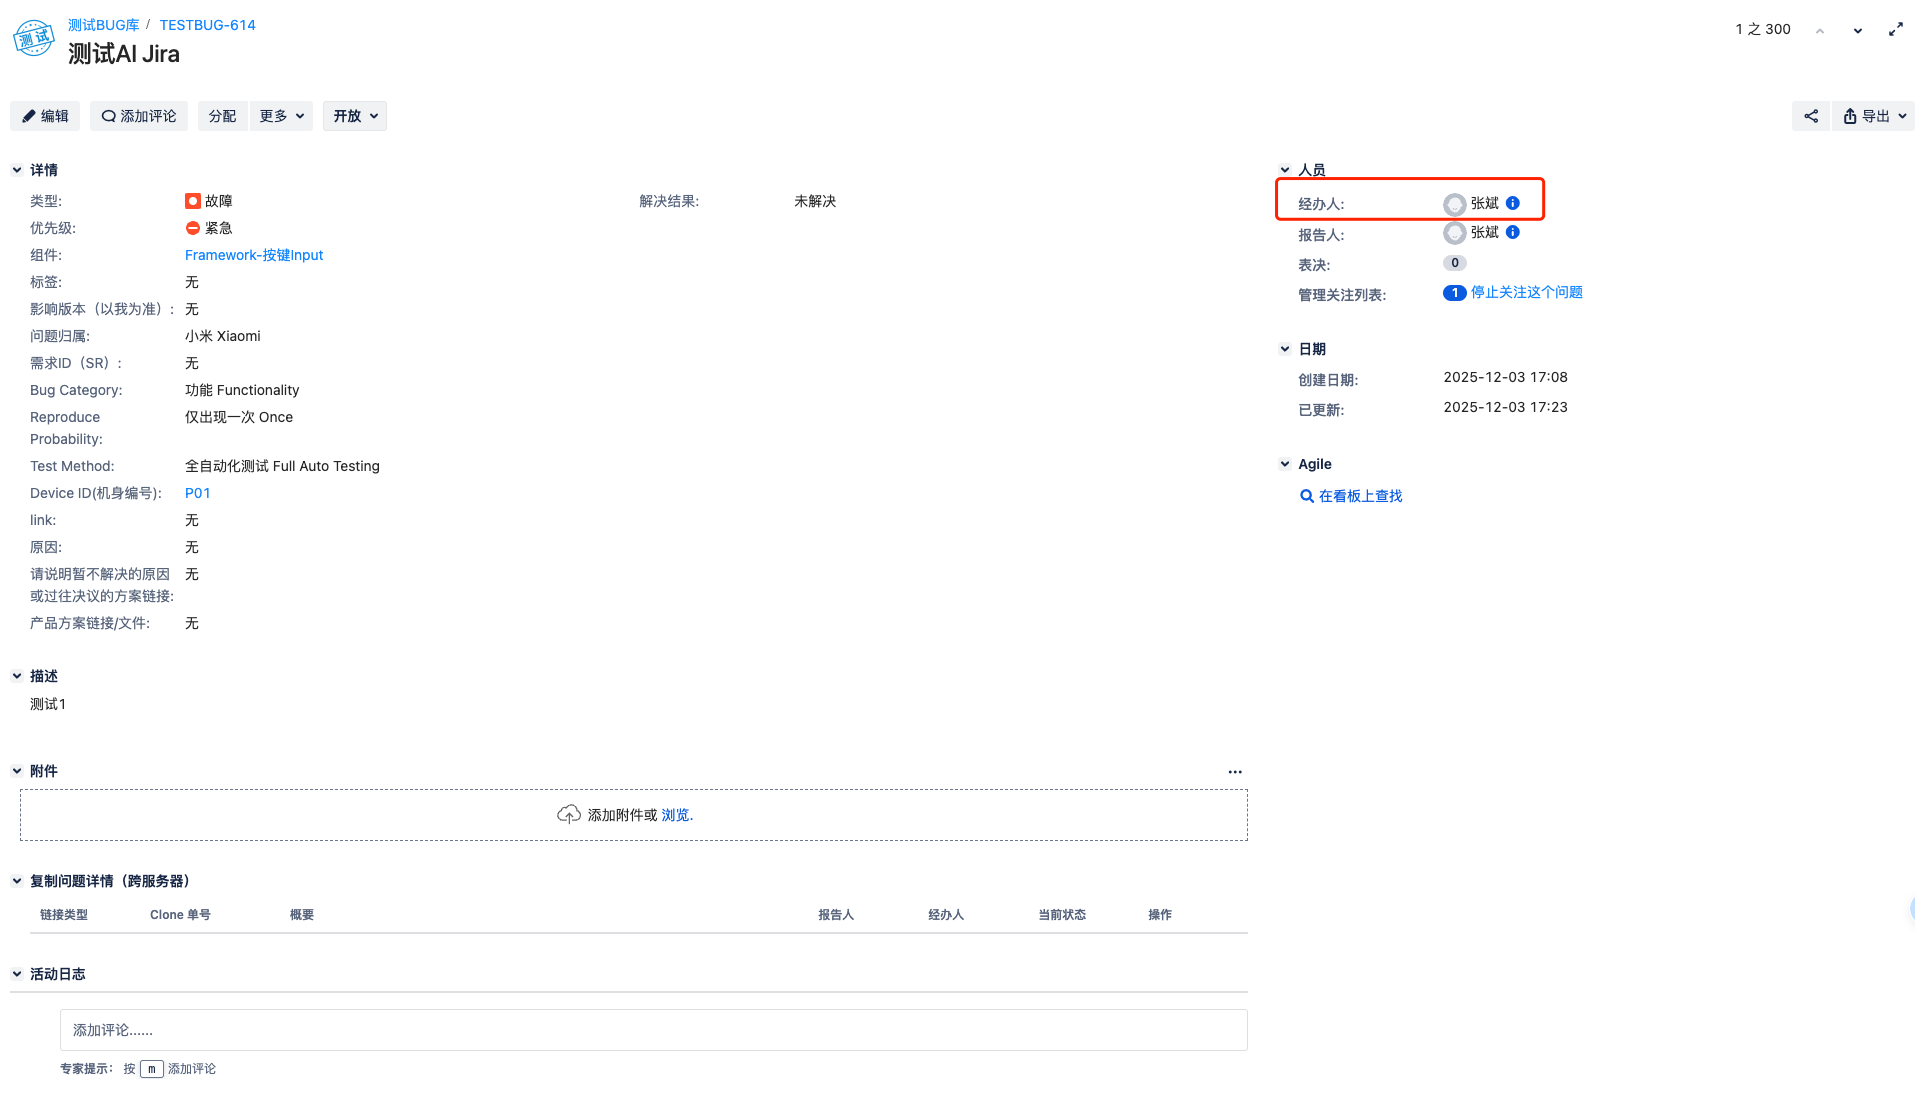Click the 经办人 user avatar
The width and height of the screenshot is (1915, 1094).
tap(1454, 204)
